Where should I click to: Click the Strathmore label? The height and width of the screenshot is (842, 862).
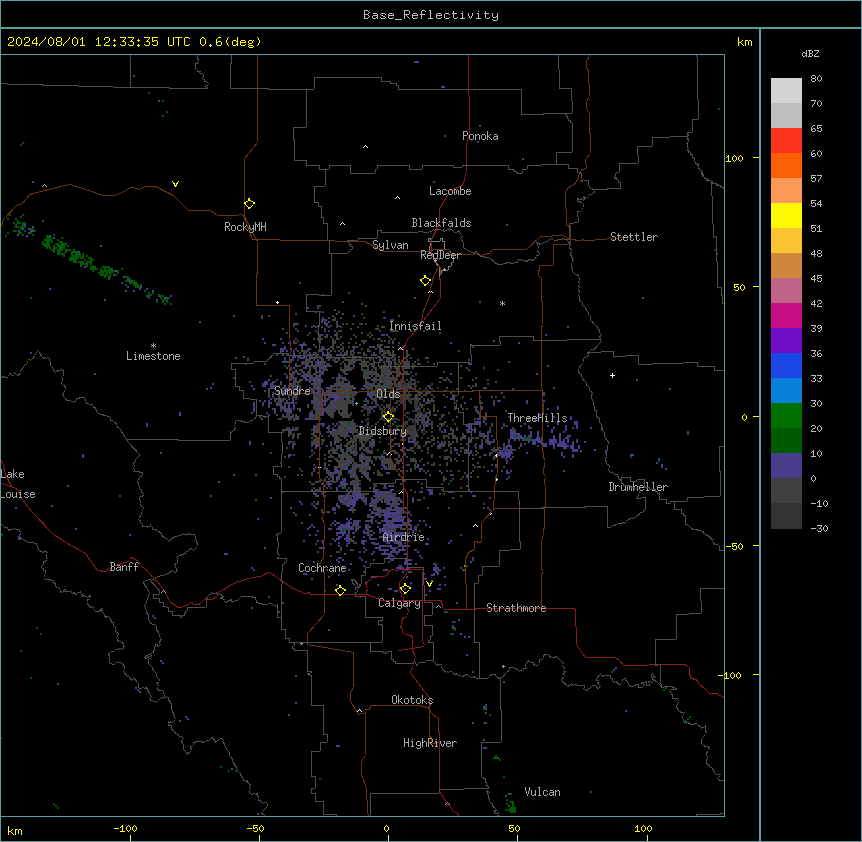pos(516,608)
